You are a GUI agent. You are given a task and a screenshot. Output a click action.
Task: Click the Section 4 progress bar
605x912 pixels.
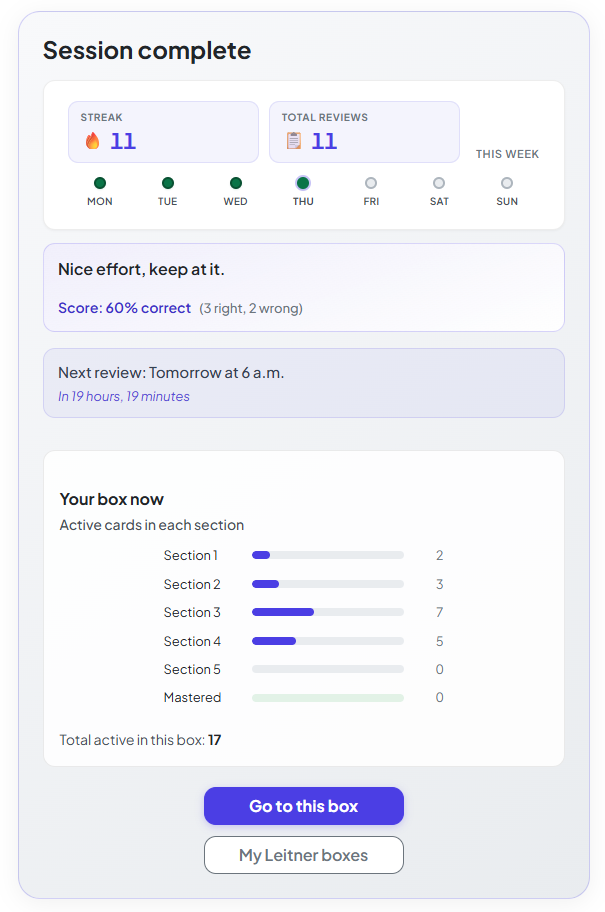(x=328, y=641)
